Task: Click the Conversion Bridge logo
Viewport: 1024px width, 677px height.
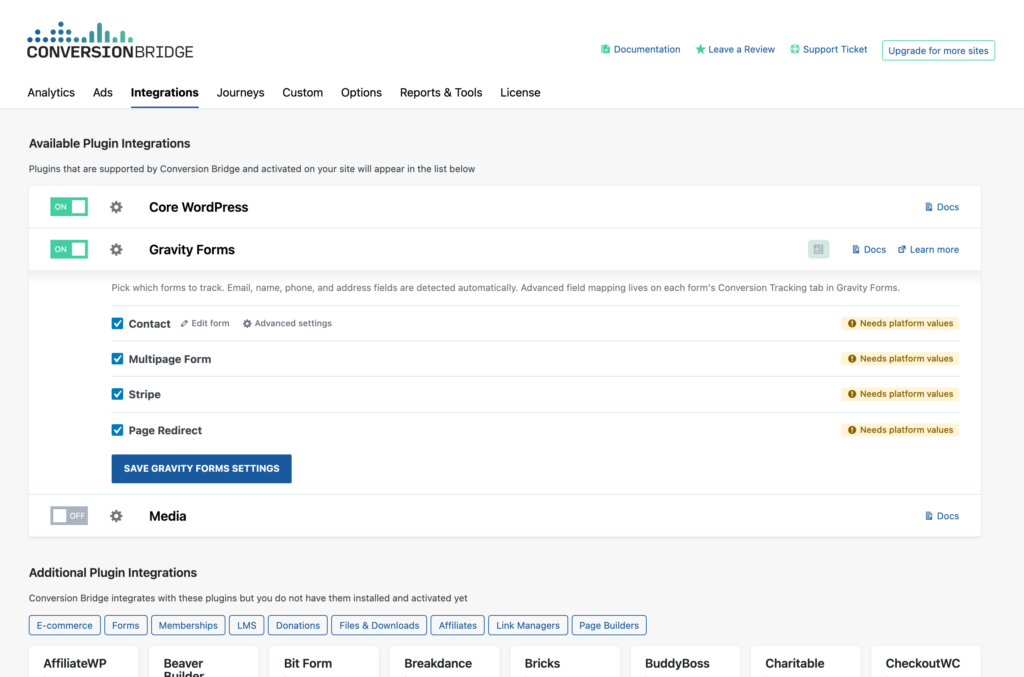Action: (x=110, y=40)
